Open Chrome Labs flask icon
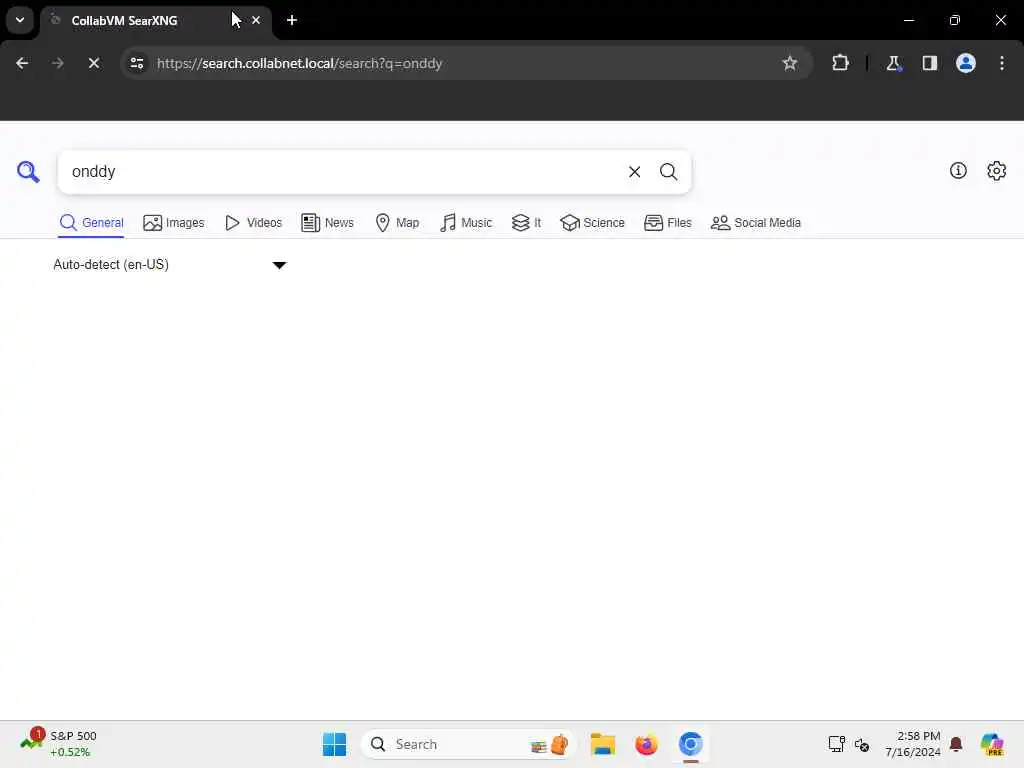1024x768 pixels. tap(893, 63)
